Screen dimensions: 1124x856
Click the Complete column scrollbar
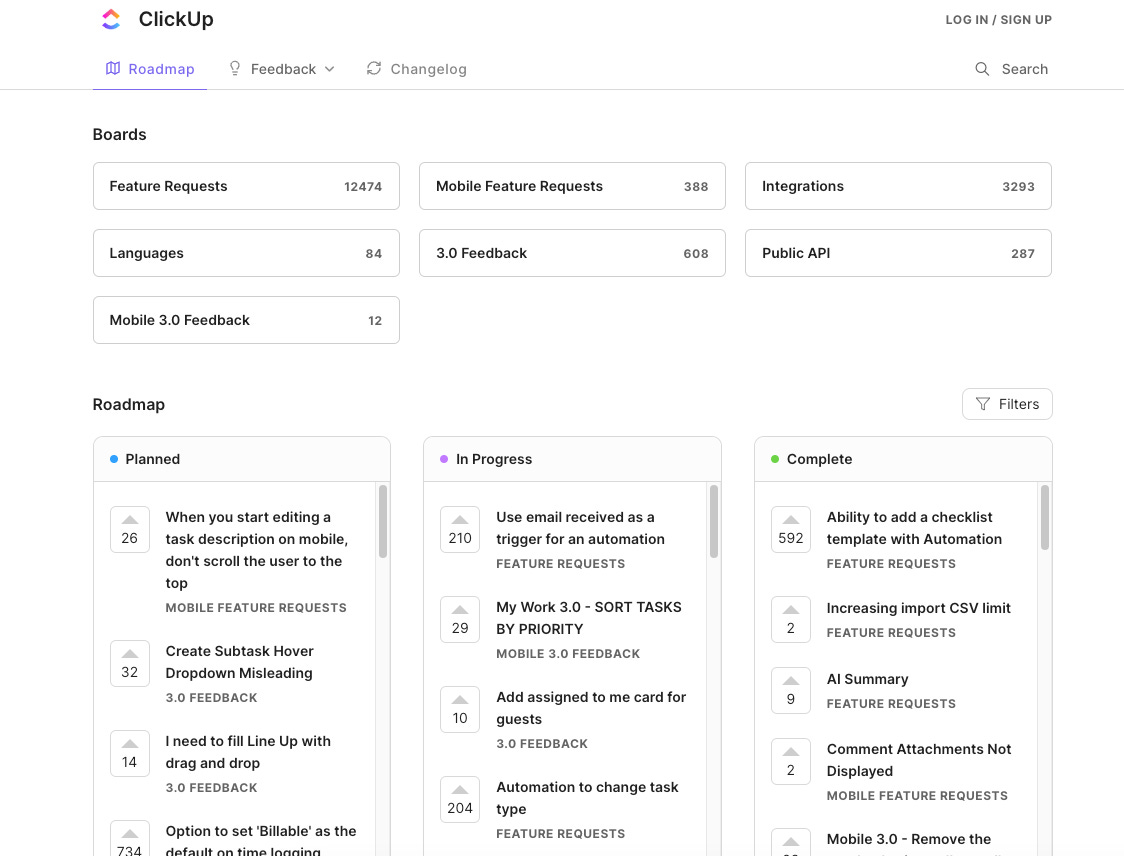tap(1044, 518)
